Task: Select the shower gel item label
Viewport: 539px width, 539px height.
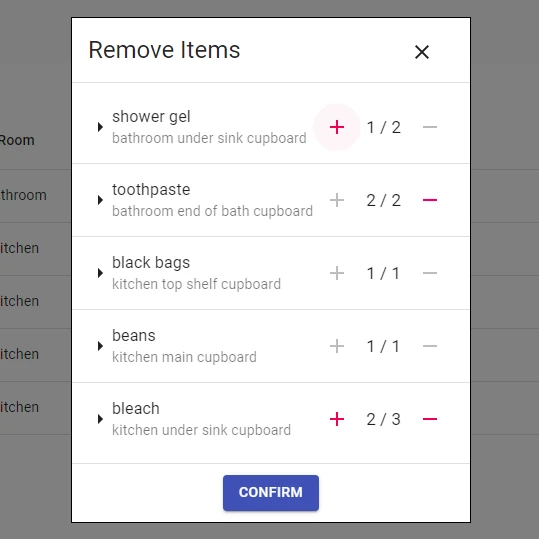Action: (151, 117)
